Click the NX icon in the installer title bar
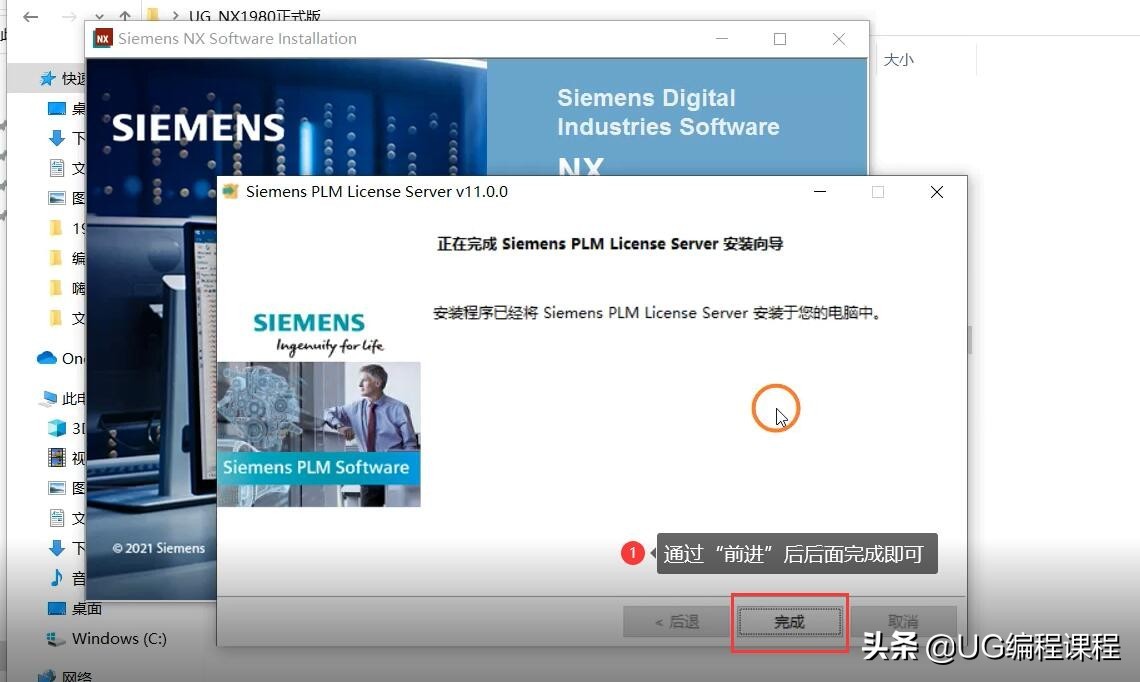The height and width of the screenshot is (682, 1140). pyautogui.click(x=102, y=38)
